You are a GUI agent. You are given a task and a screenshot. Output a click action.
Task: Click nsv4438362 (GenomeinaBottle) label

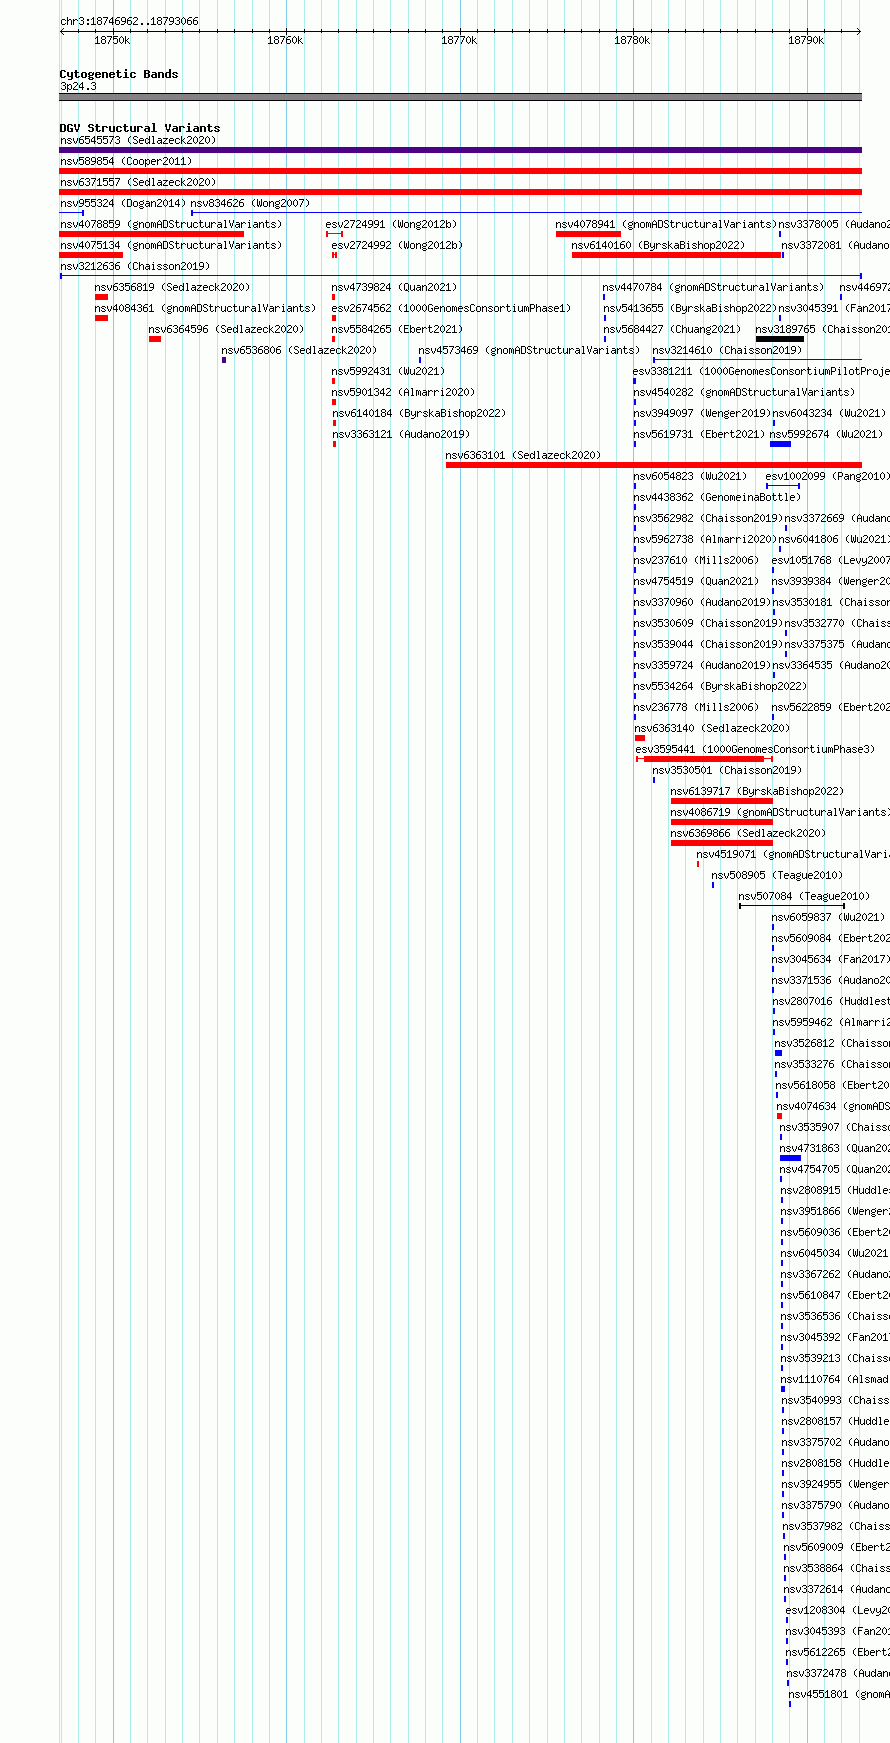pyautogui.click(x=717, y=497)
